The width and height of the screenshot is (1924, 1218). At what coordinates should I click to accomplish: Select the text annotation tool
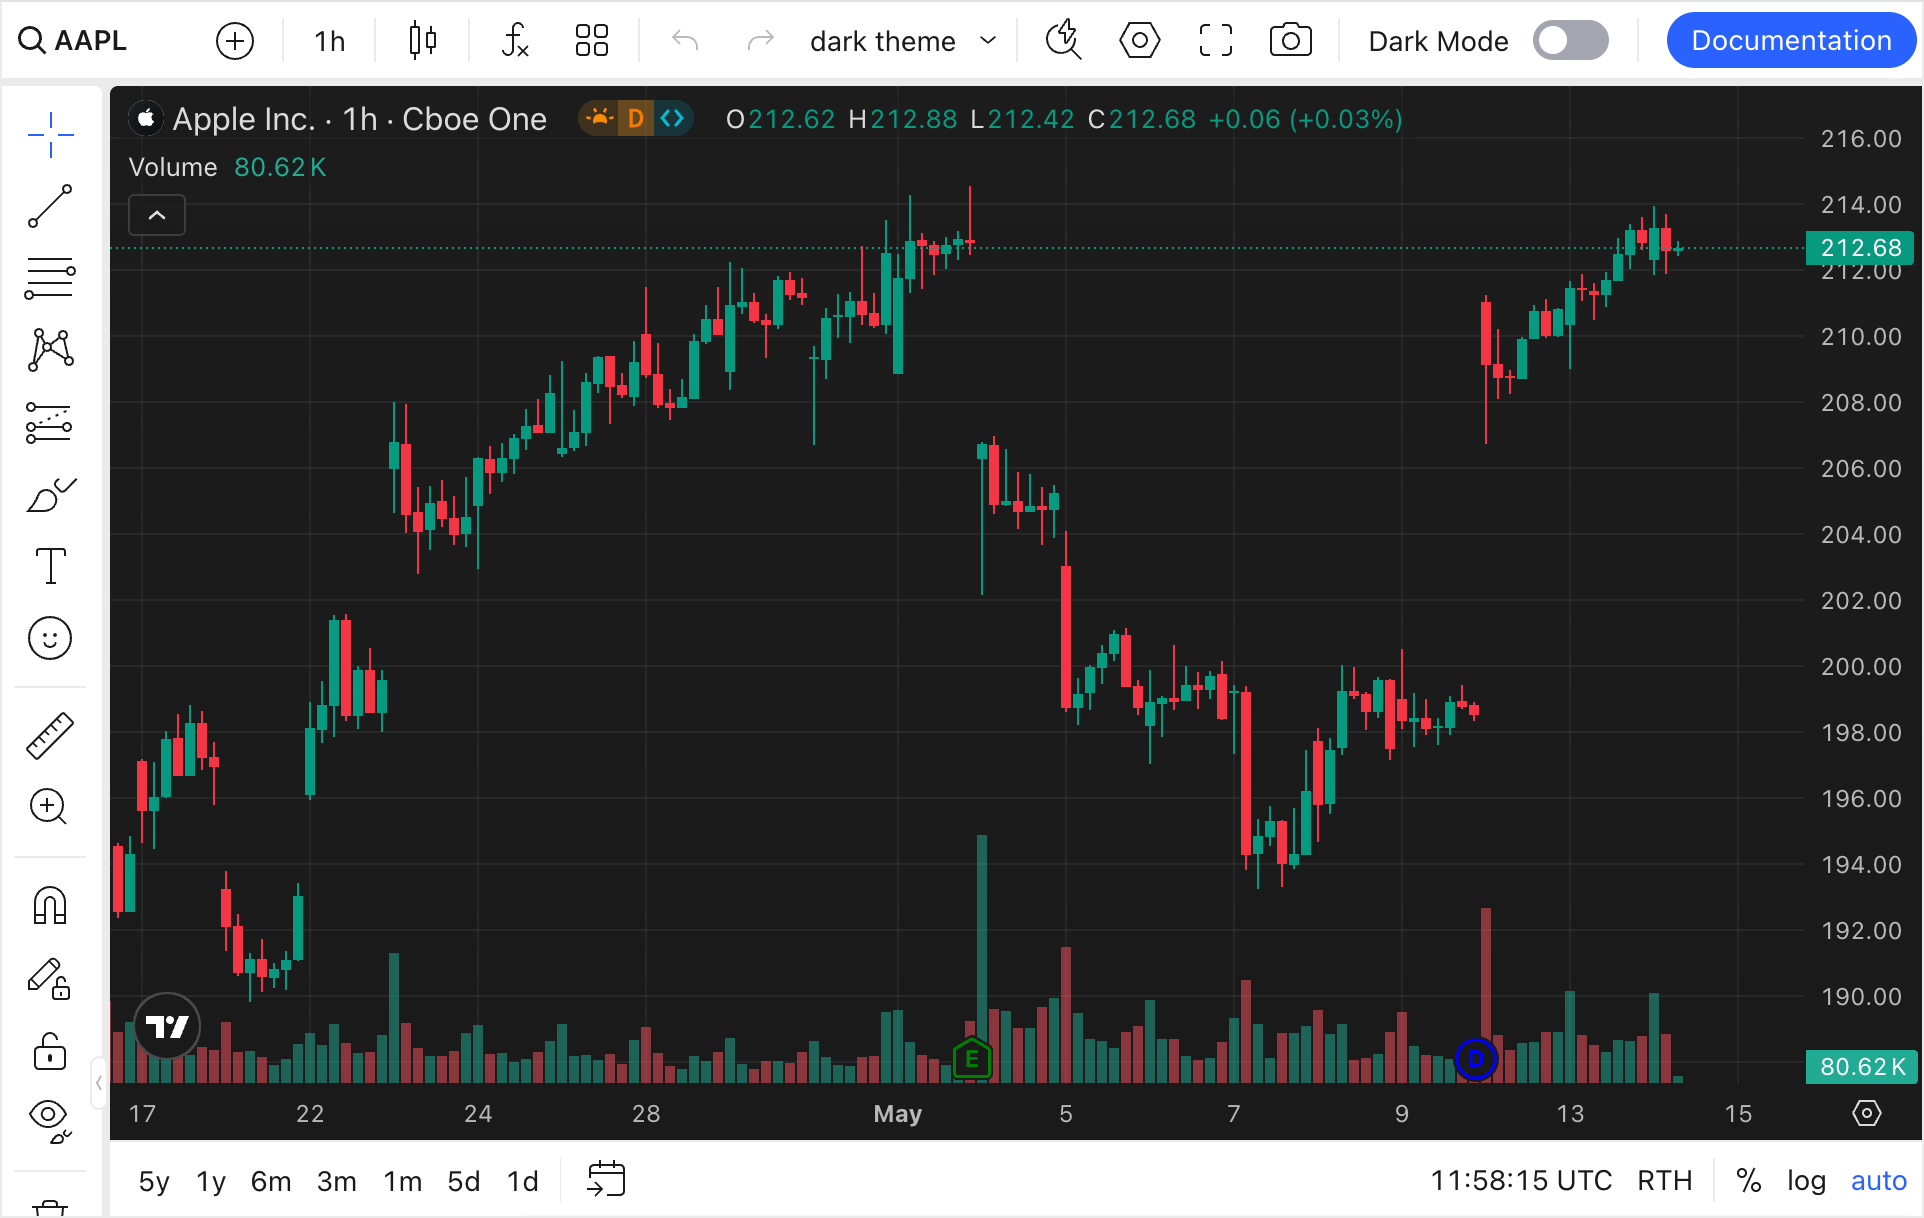point(50,566)
